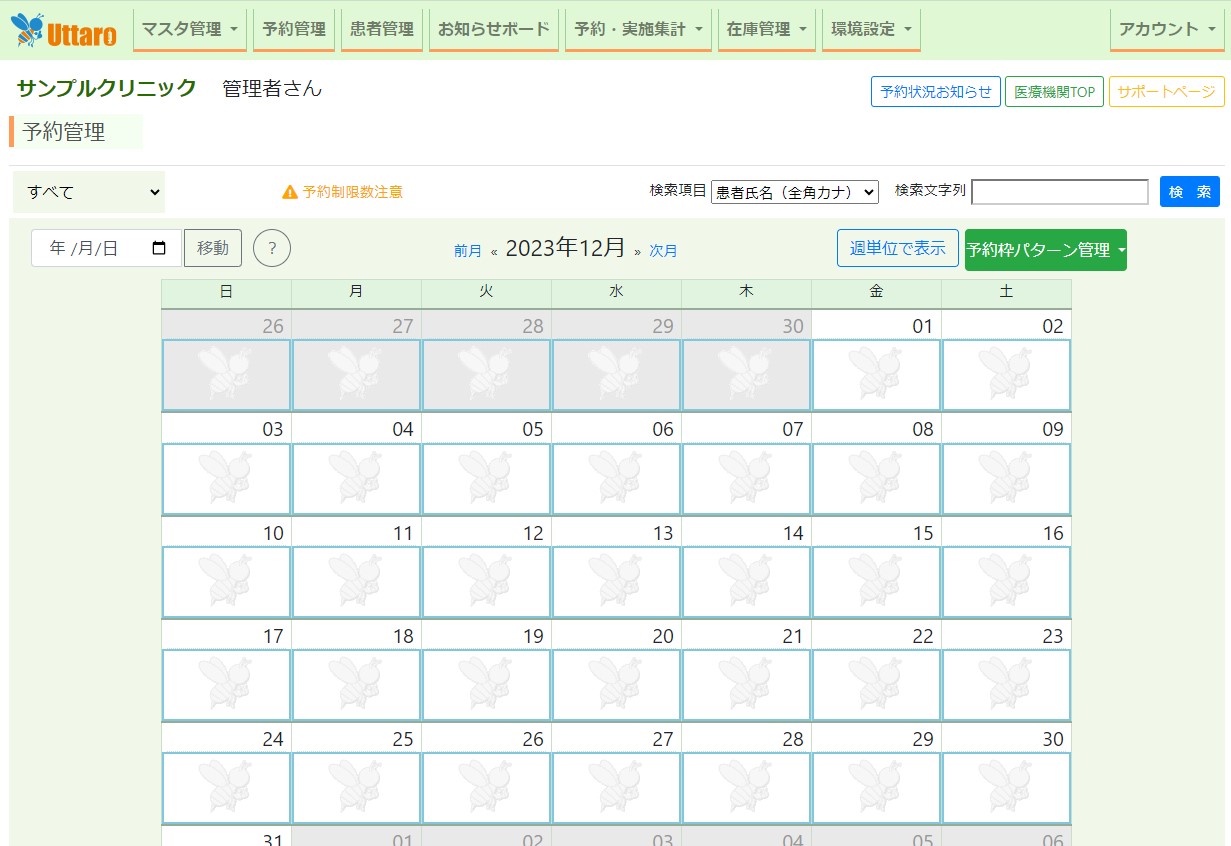Viewport: 1231px width, 846px height.
Task: Open the マスタ管理 dropdown menu
Action: (x=189, y=30)
